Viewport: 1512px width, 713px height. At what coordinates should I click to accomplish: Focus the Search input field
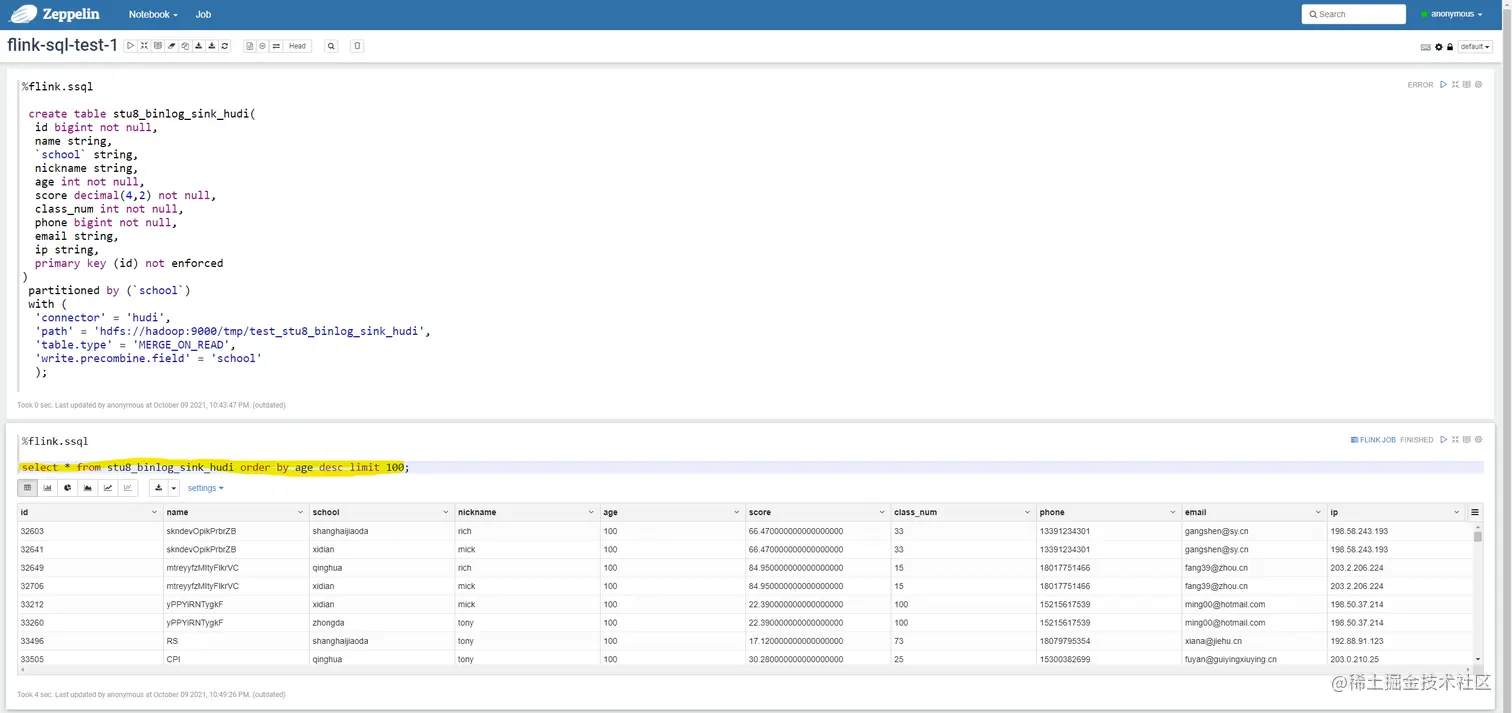1355,14
